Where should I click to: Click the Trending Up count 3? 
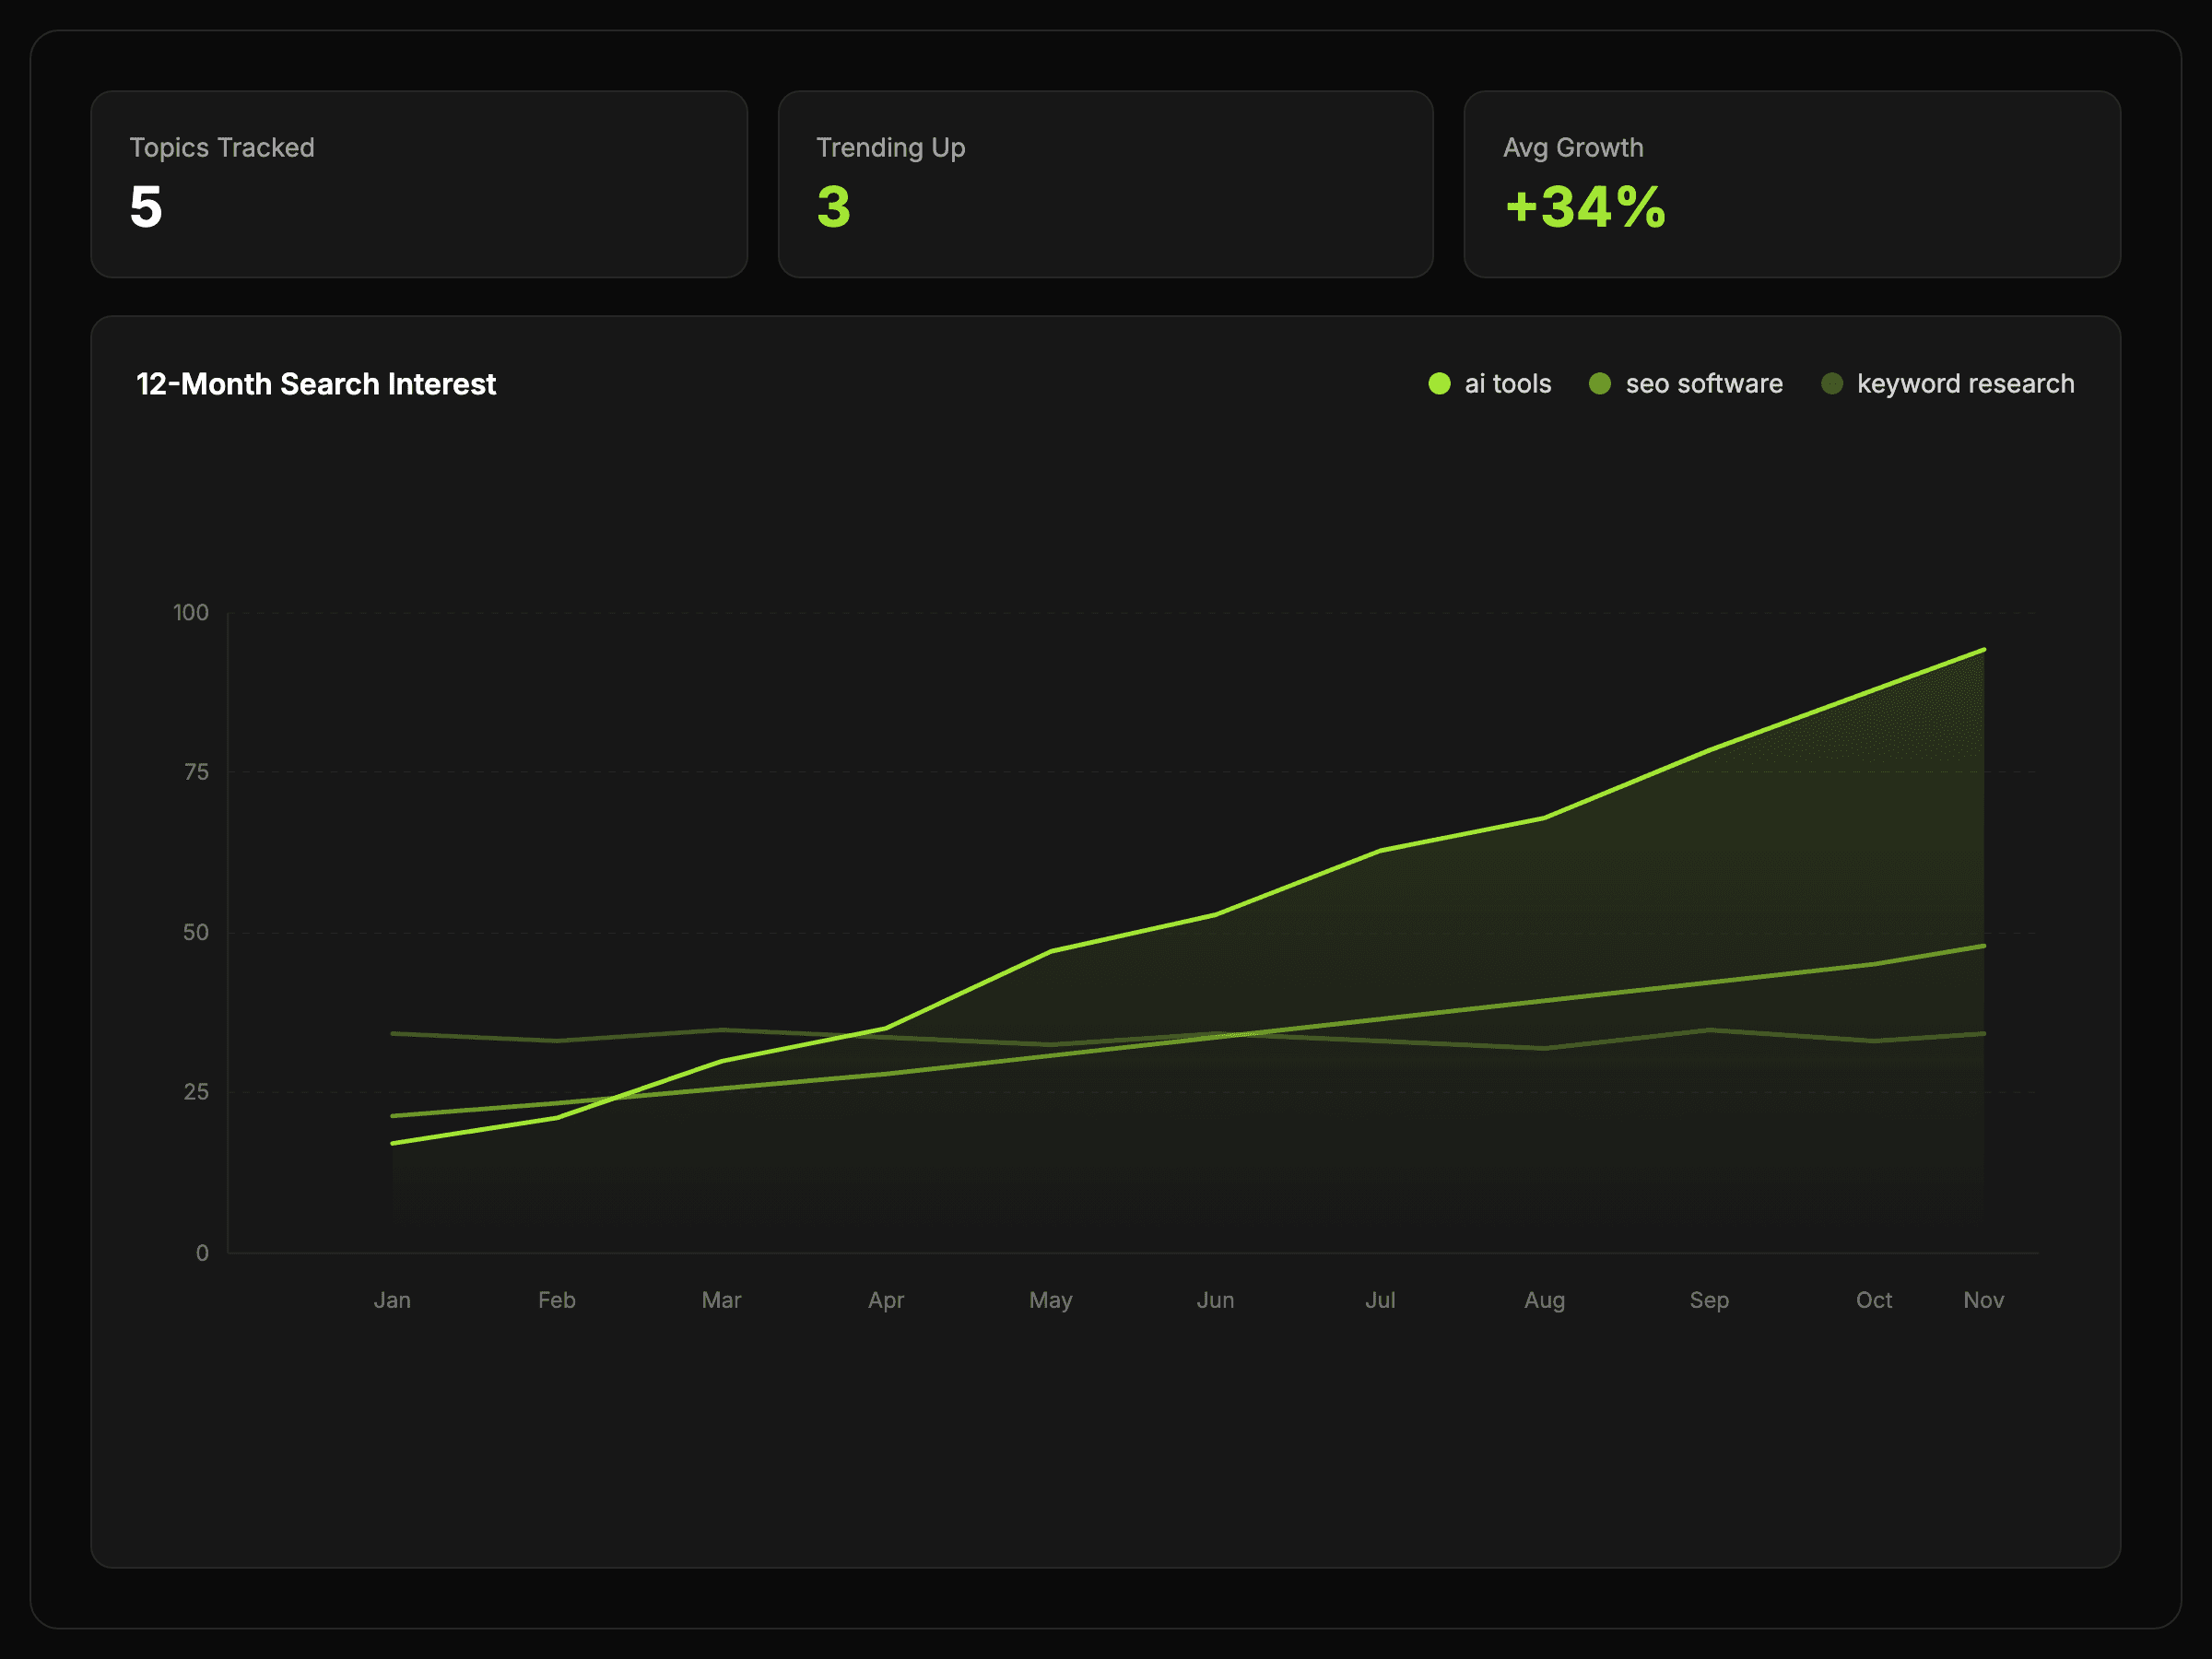point(834,207)
